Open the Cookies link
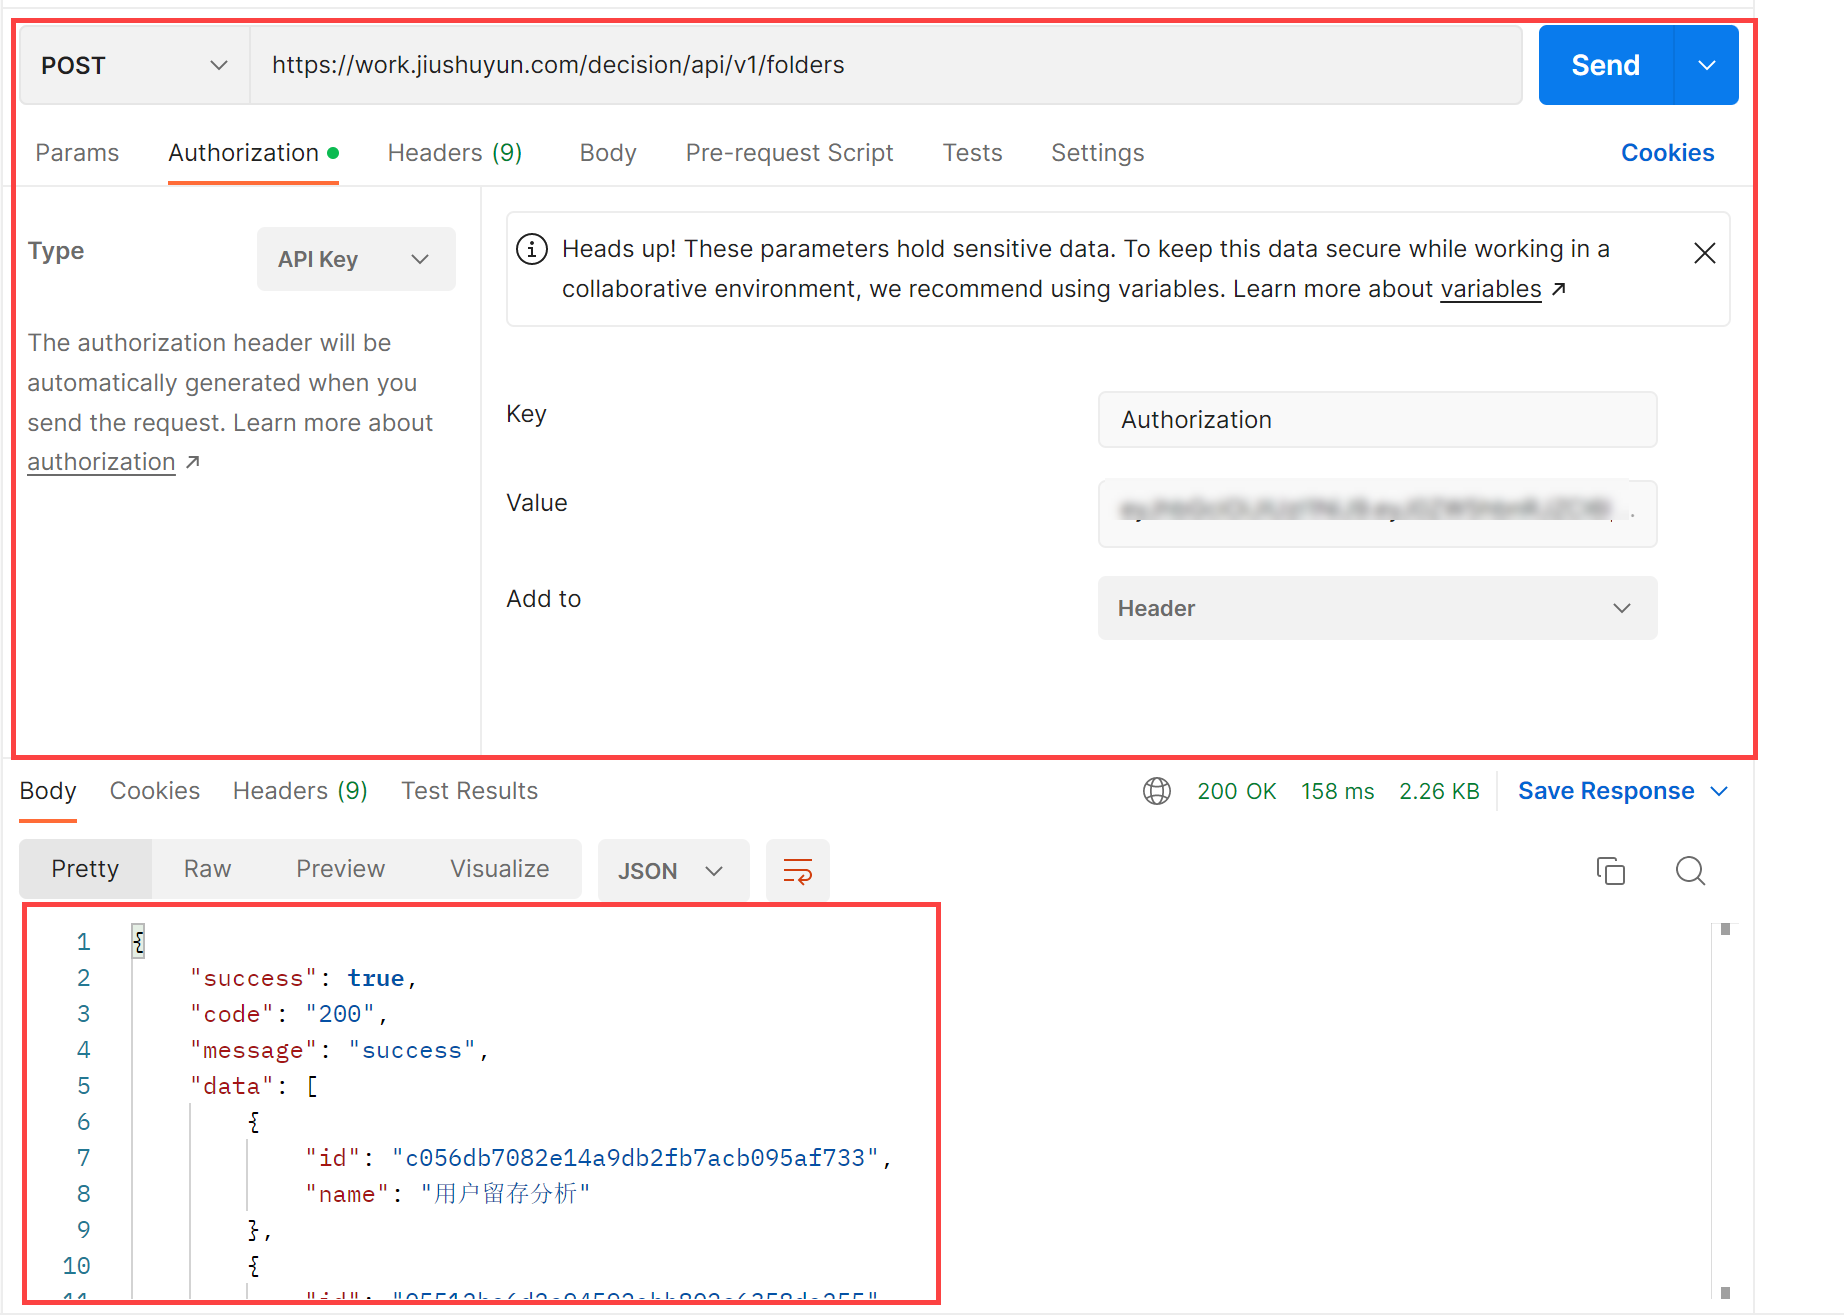This screenshot has height=1315, width=1844. (1667, 153)
